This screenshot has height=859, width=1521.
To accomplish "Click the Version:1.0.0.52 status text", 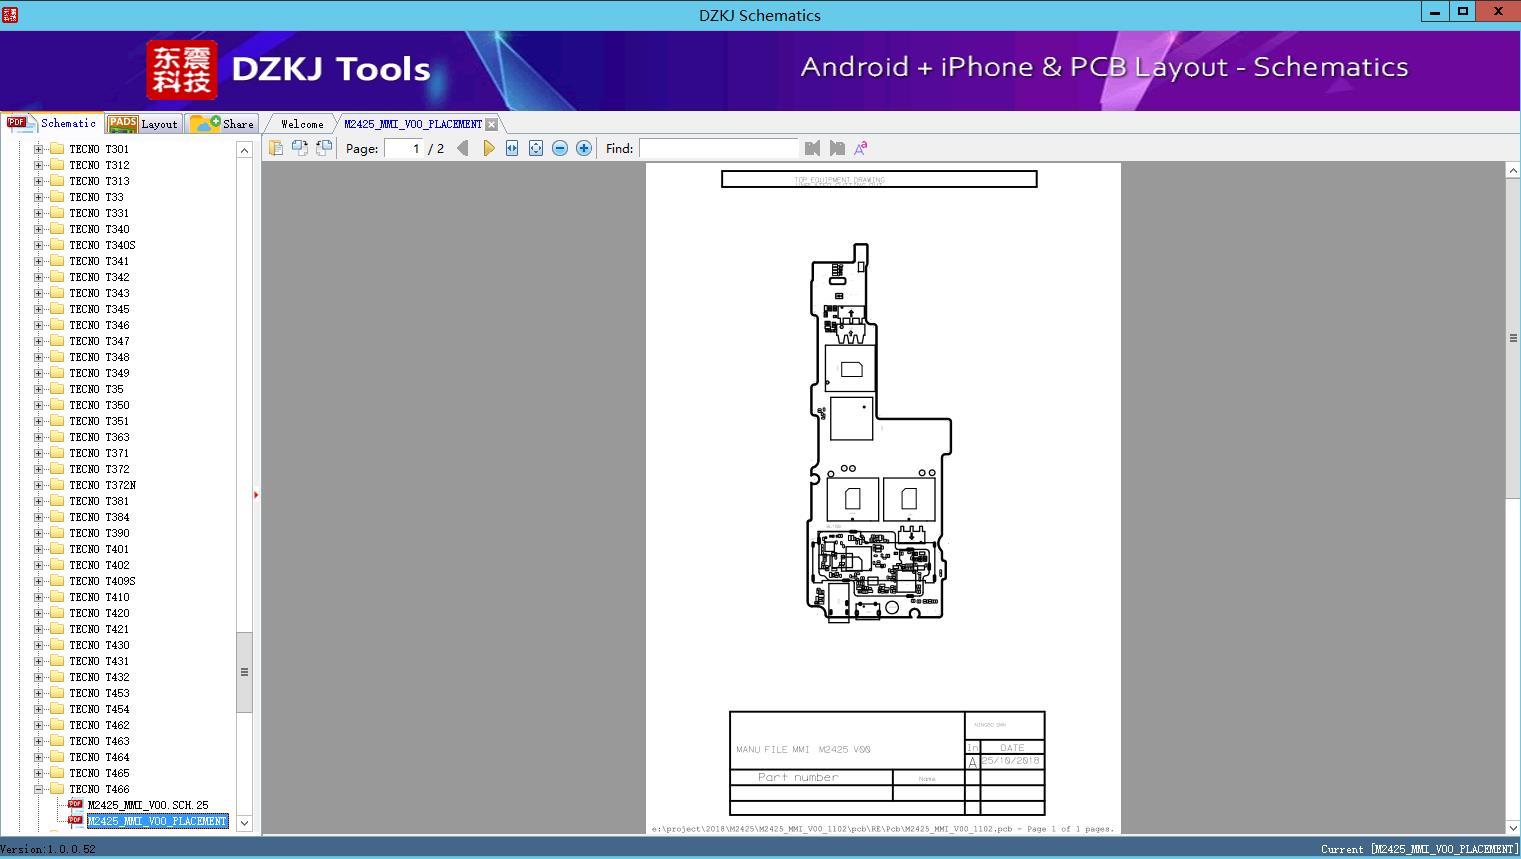I will click(48, 849).
